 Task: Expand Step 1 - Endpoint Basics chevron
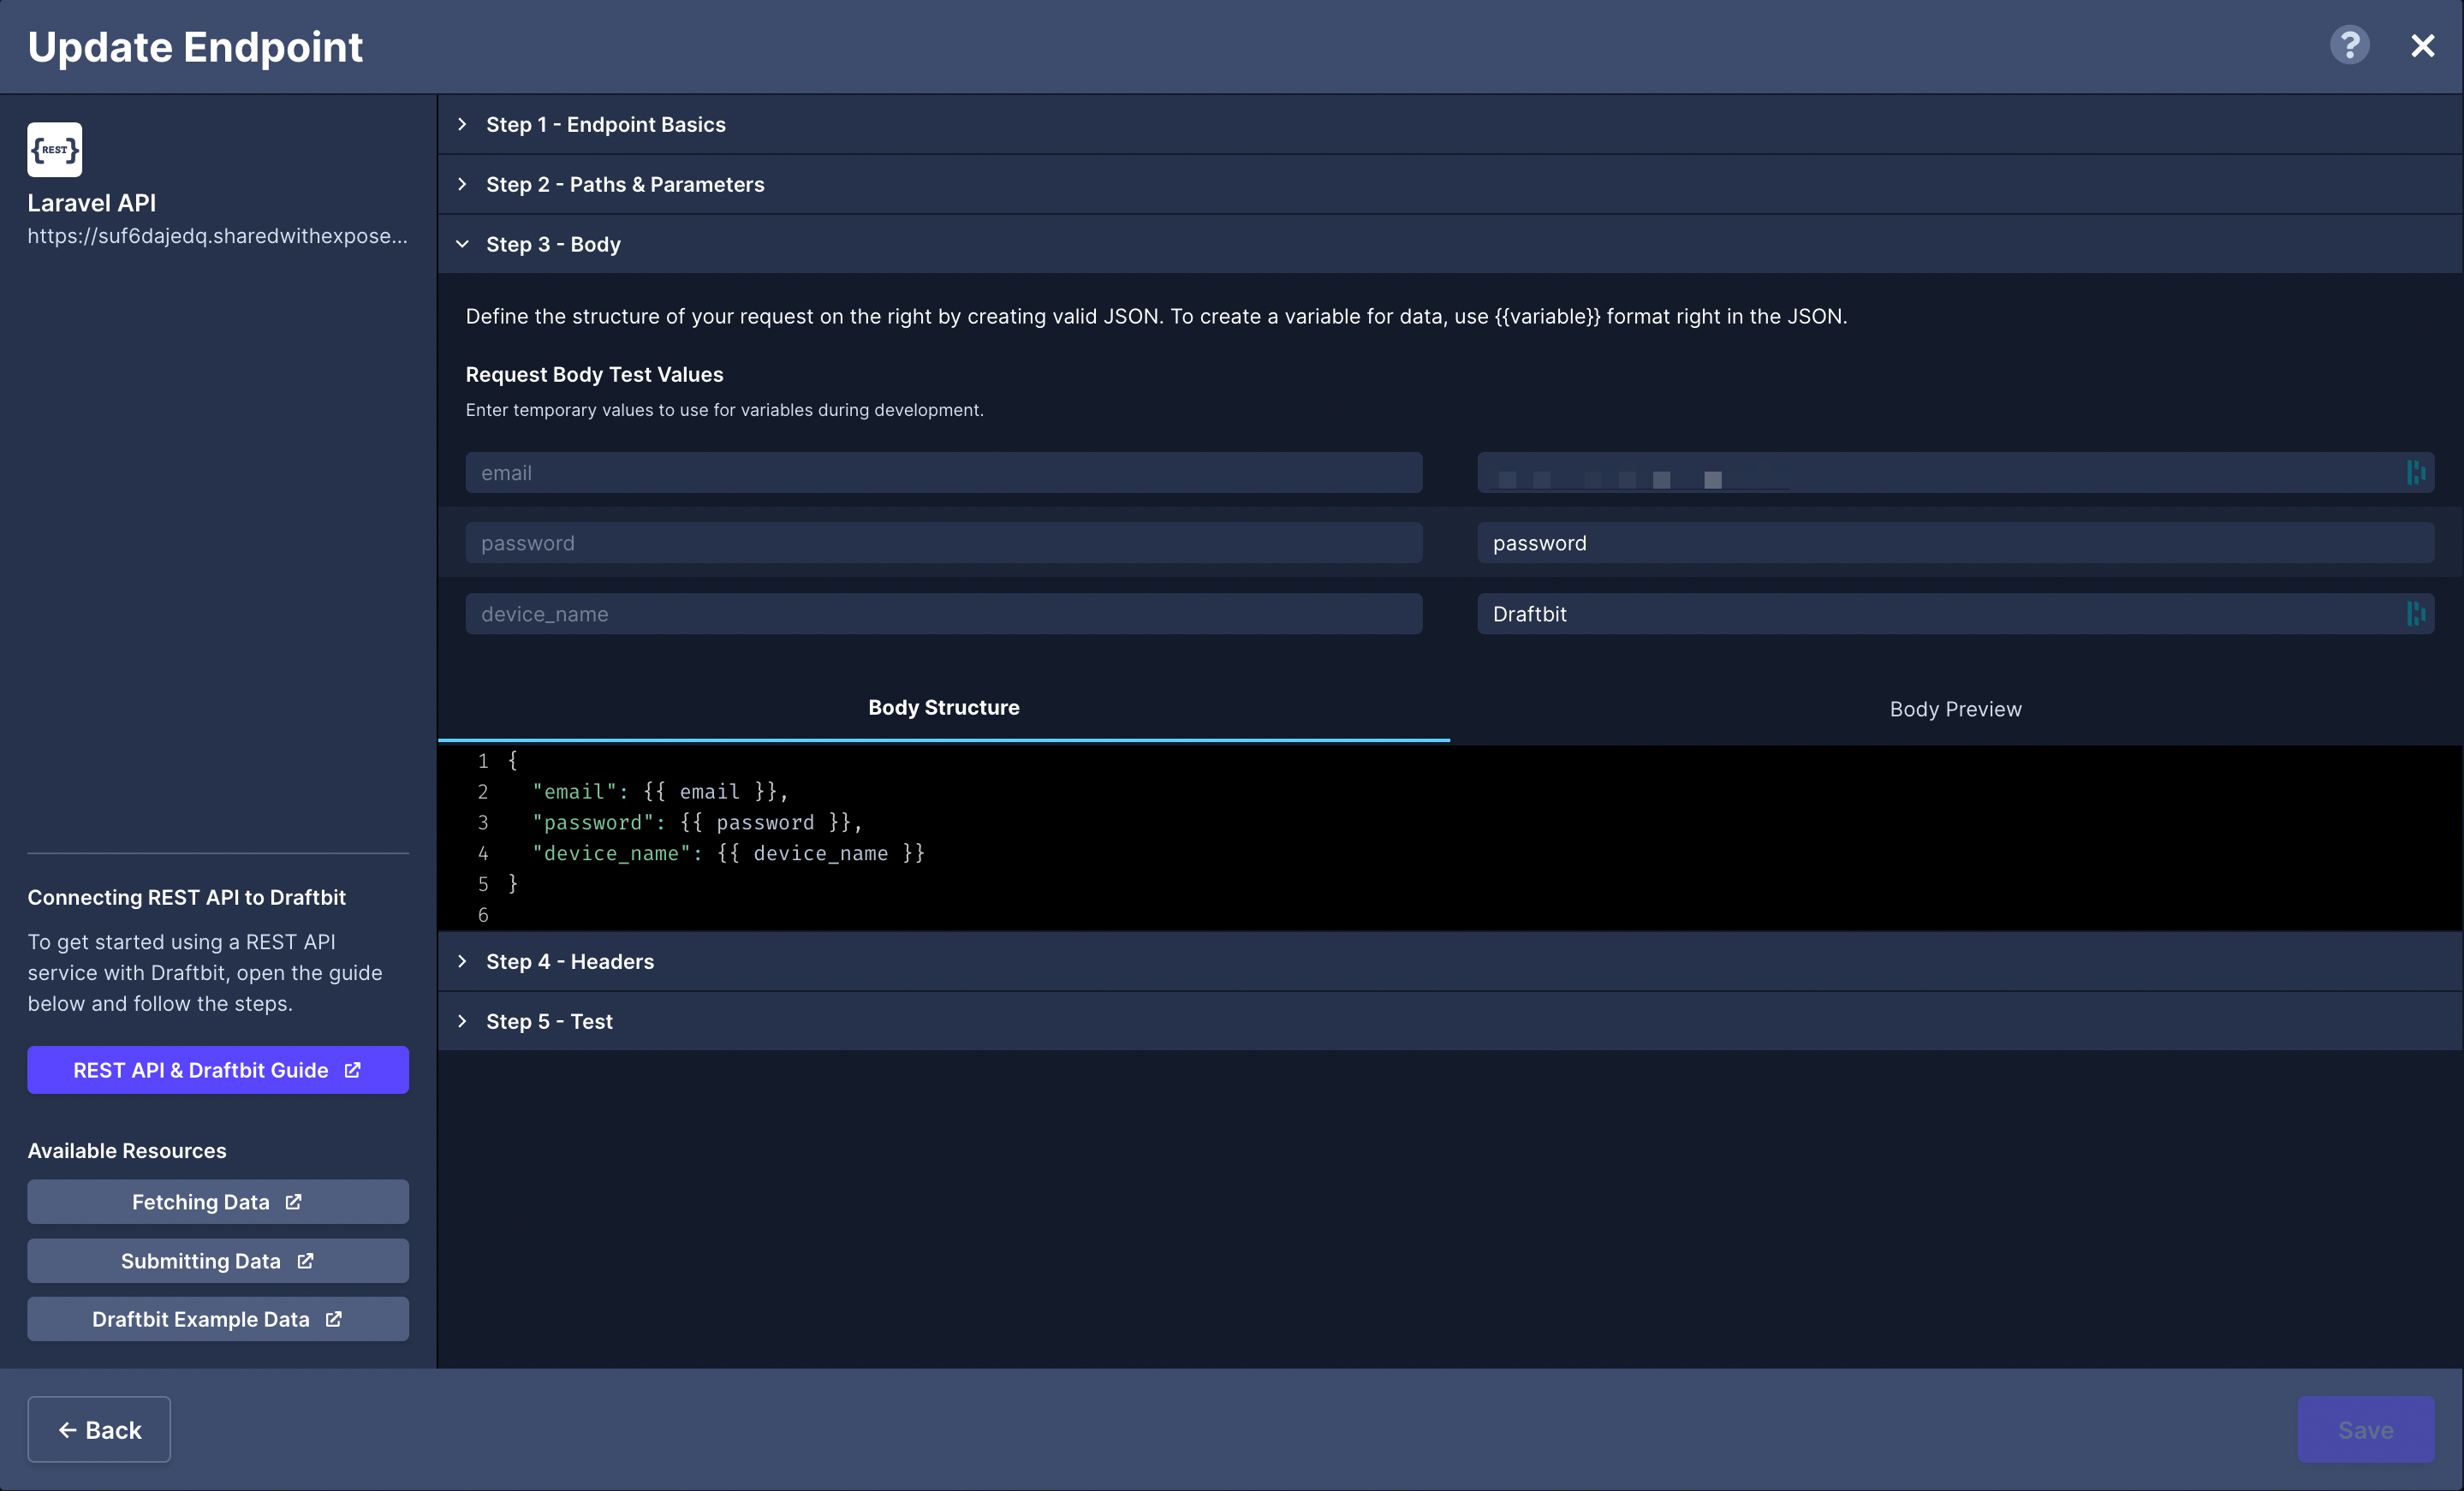(x=462, y=124)
